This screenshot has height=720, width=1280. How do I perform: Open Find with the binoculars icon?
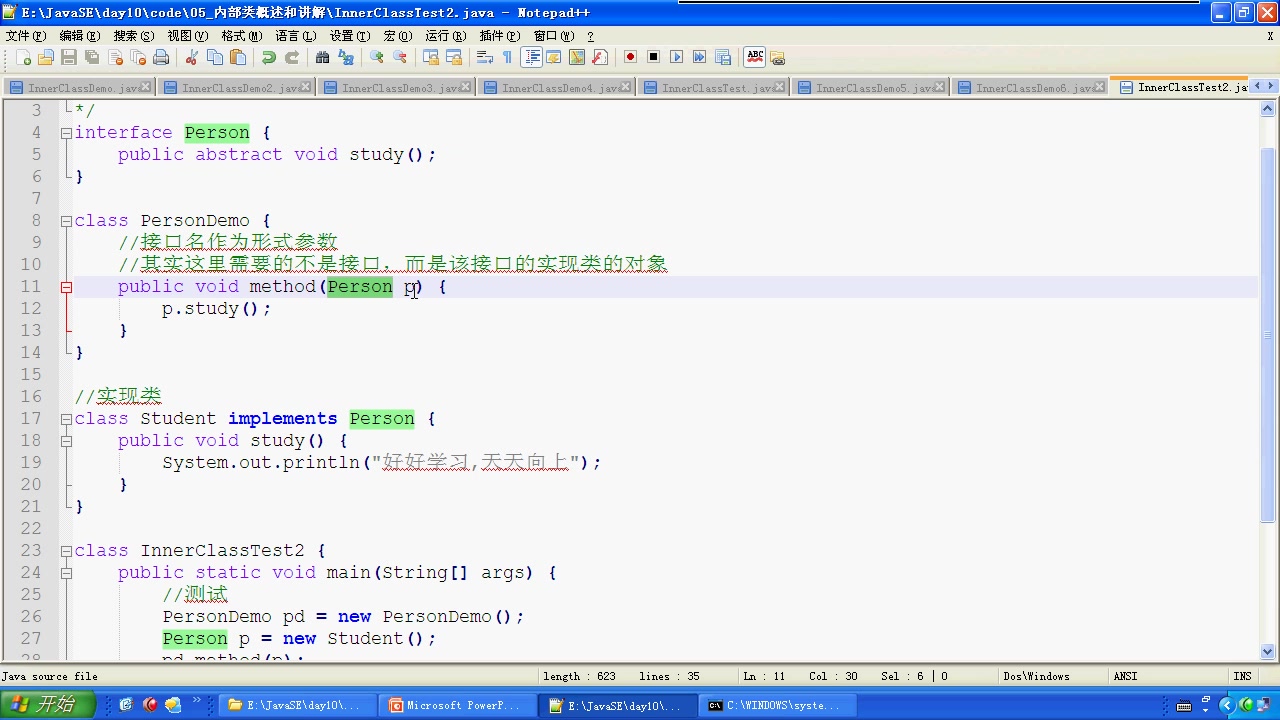323,57
